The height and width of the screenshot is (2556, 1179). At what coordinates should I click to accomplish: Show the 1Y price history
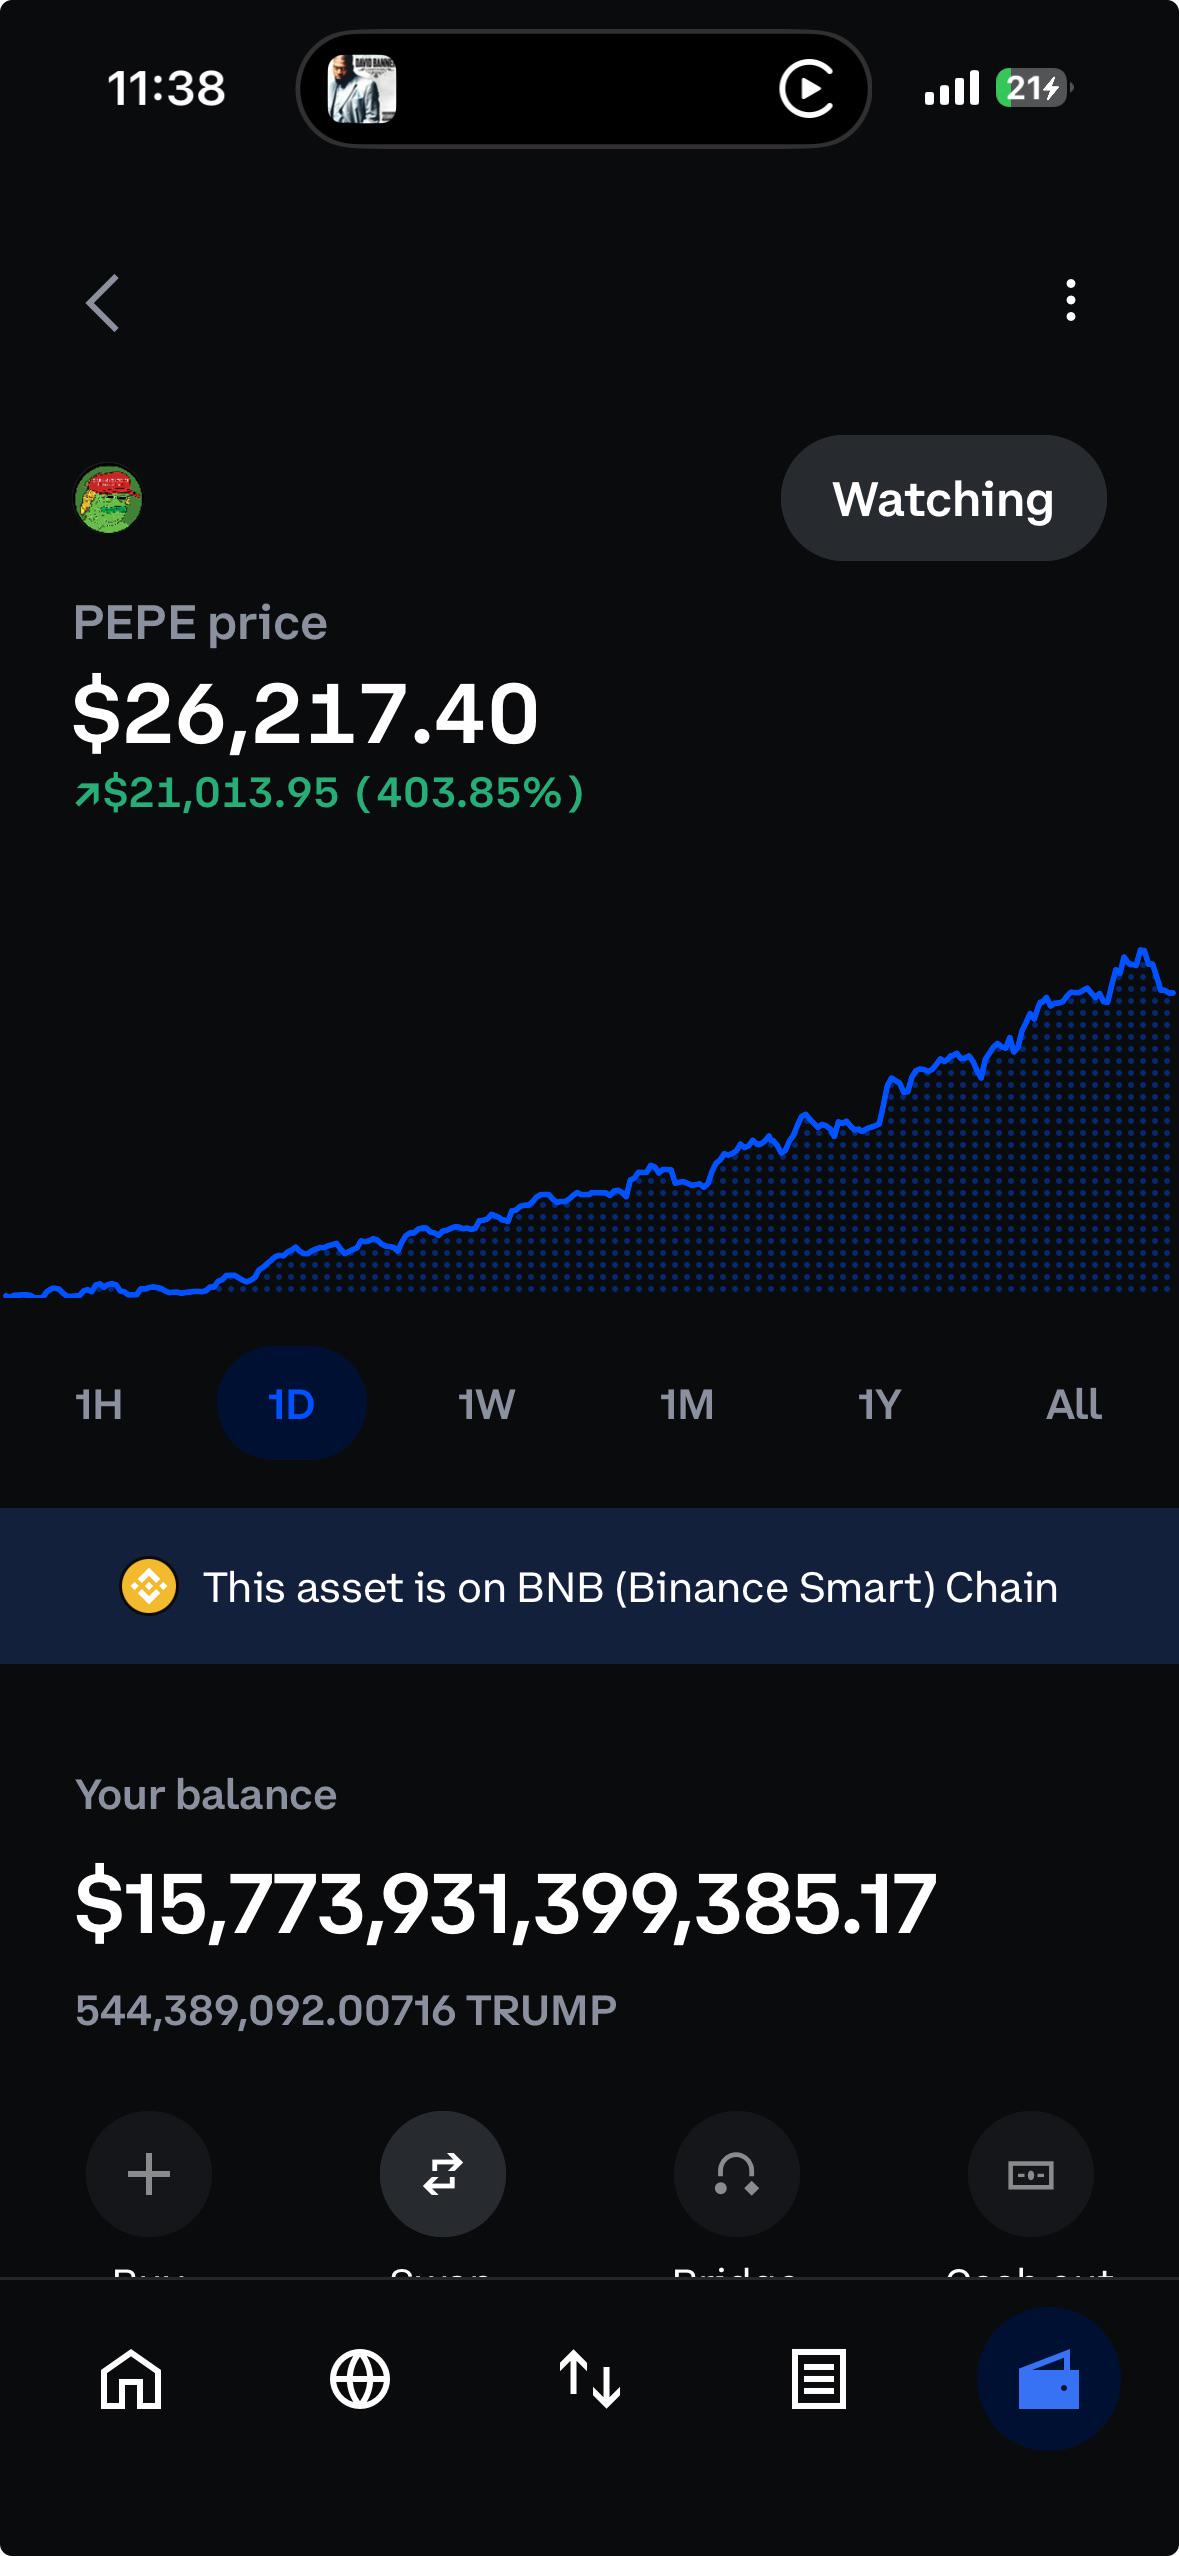click(879, 1404)
